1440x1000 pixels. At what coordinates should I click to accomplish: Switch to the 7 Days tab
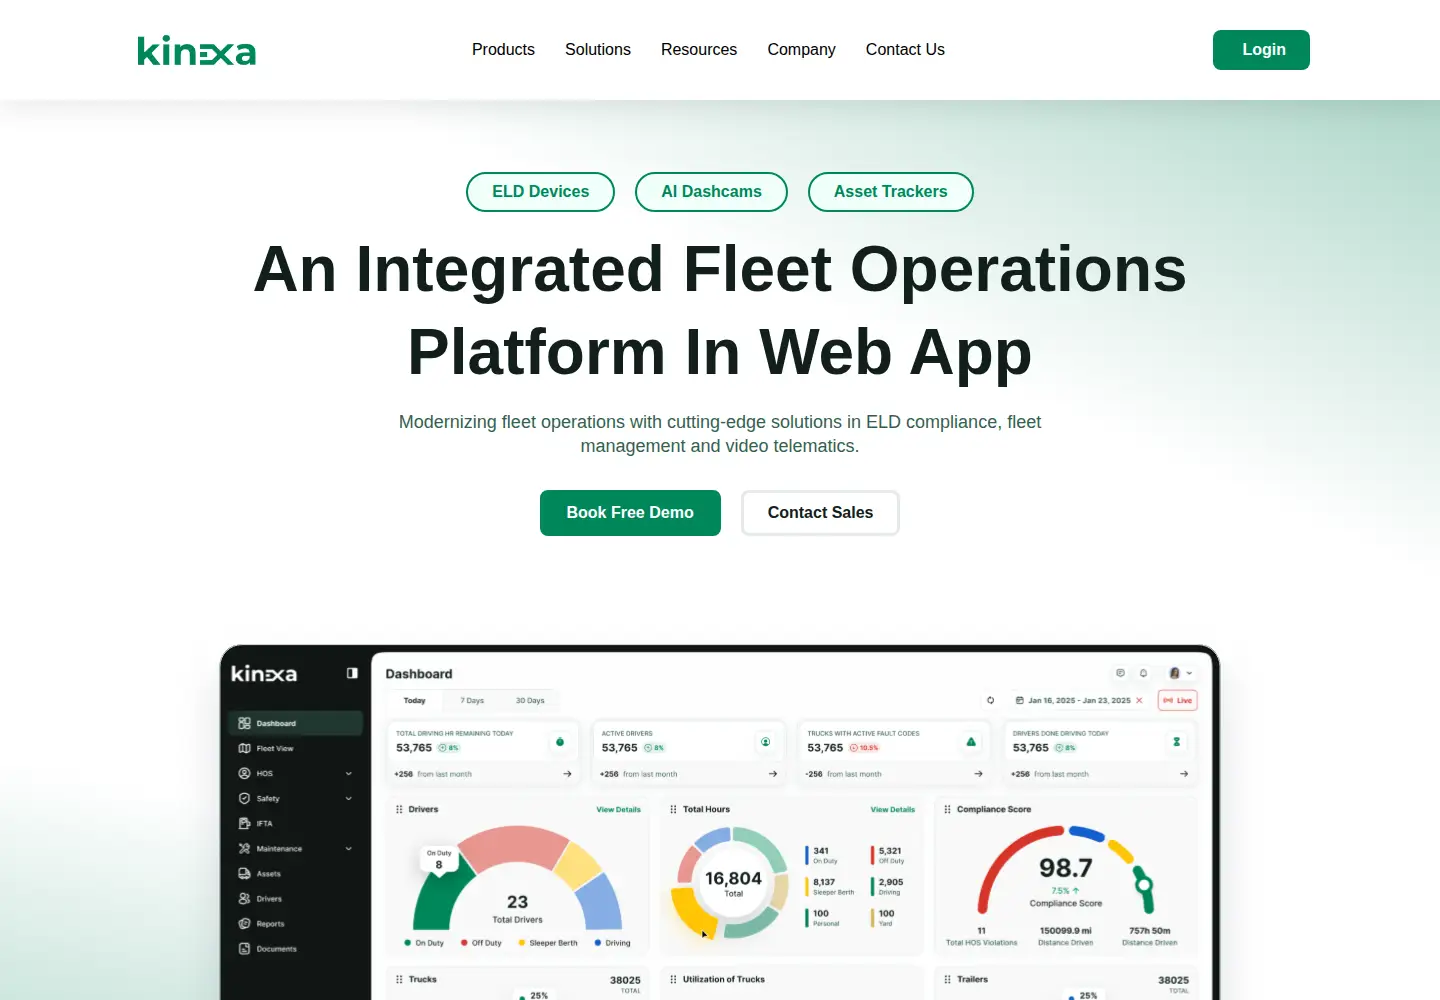[x=472, y=700]
